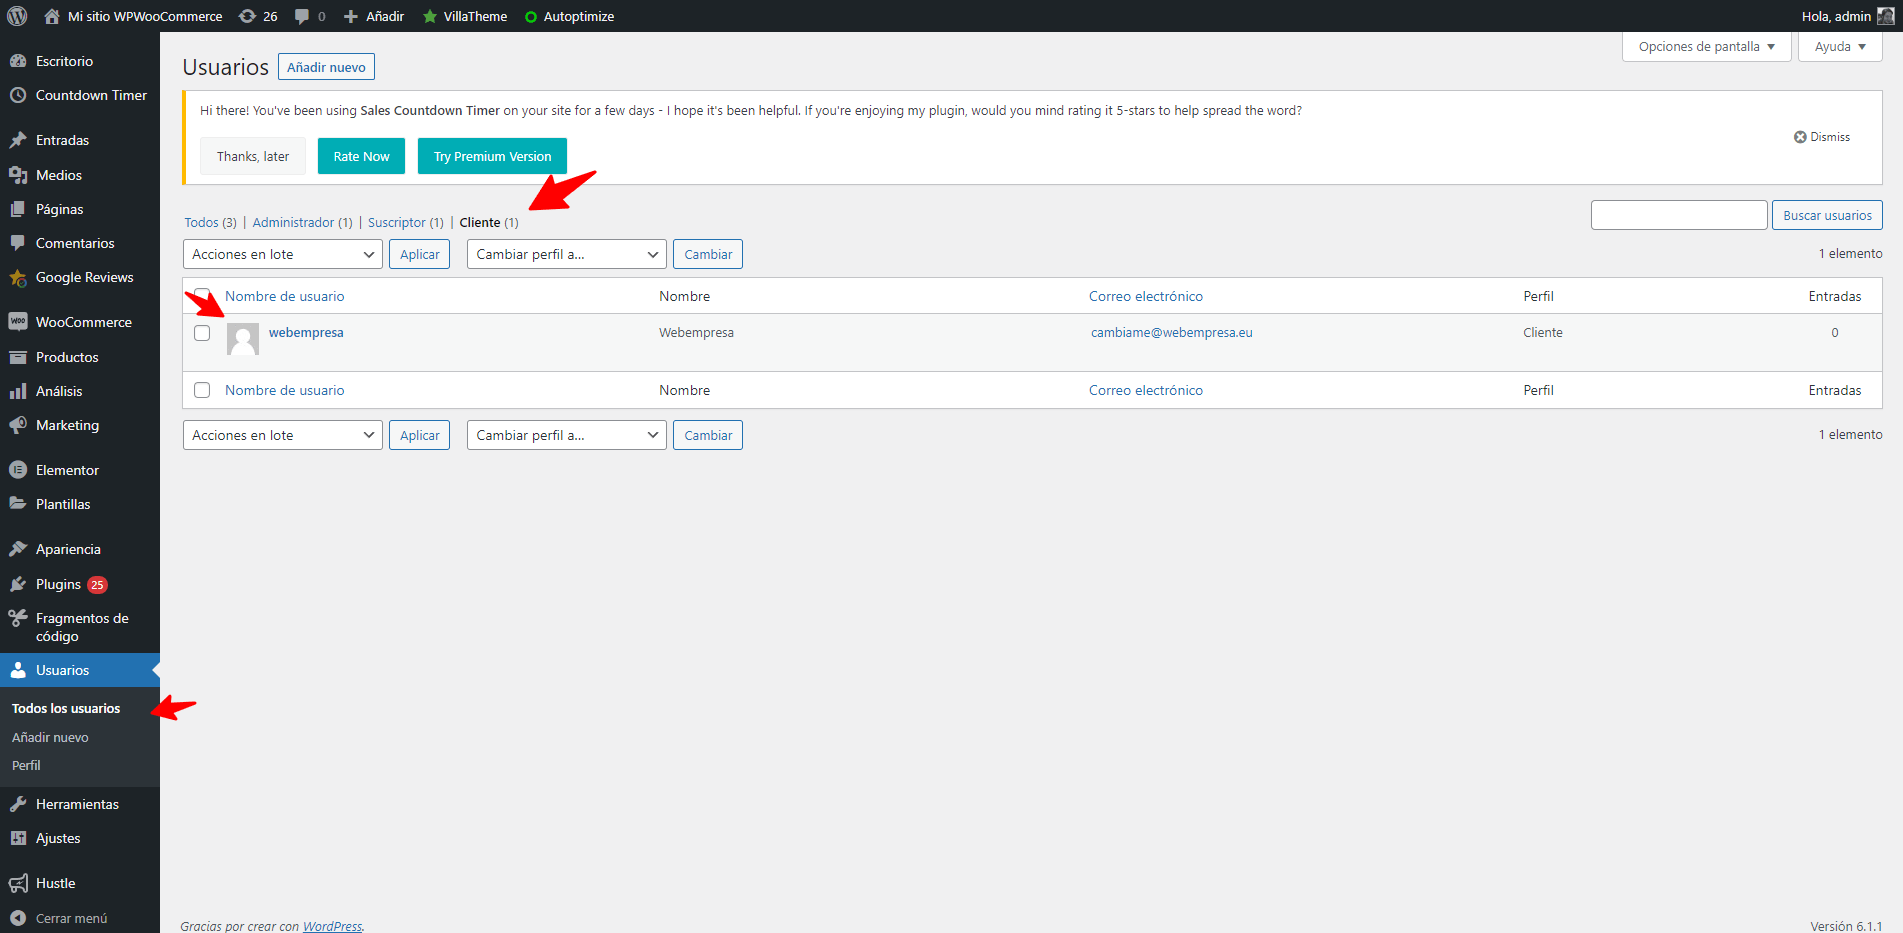Click the Entradas pin icon
Viewport: 1903px width, 933px height.
[x=18, y=140]
